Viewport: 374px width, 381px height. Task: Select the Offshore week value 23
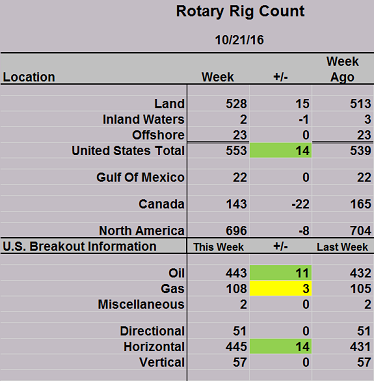click(239, 135)
